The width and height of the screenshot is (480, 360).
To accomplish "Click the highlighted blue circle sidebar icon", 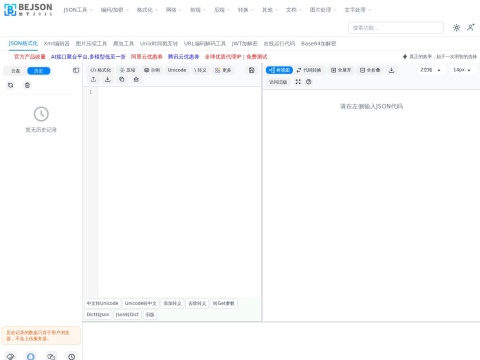I will tap(31, 356).
